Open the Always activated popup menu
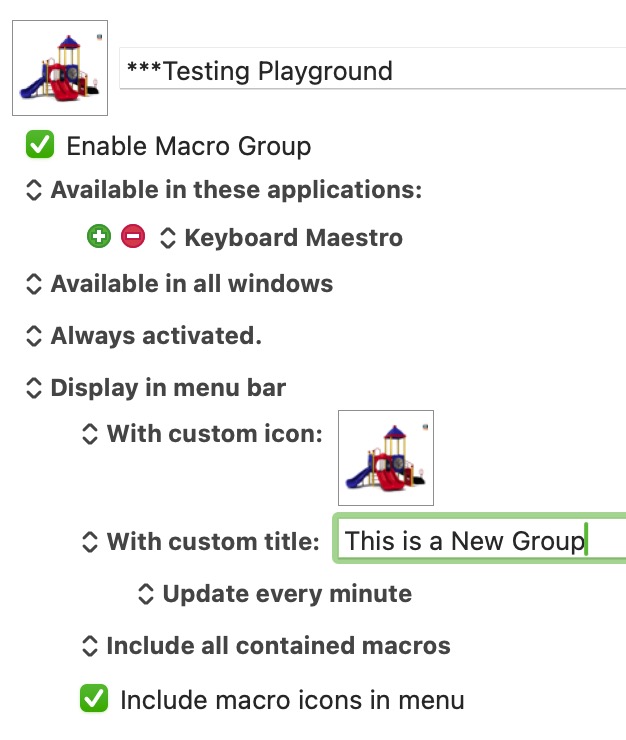Viewport: 626px width, 740px height. point(143,336)
